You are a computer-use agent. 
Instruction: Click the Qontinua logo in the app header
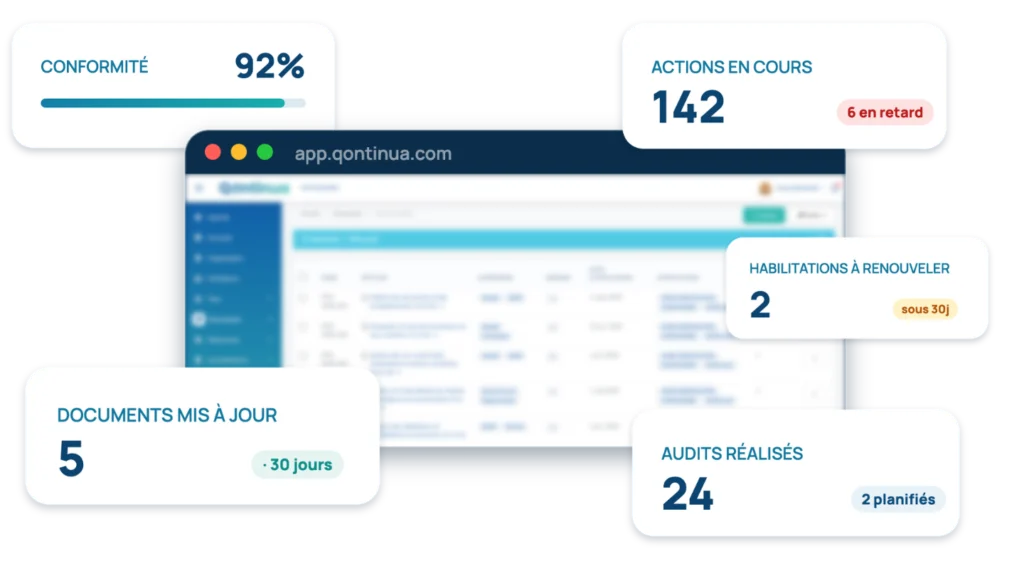pyautogui.click(x=254, y=188)
